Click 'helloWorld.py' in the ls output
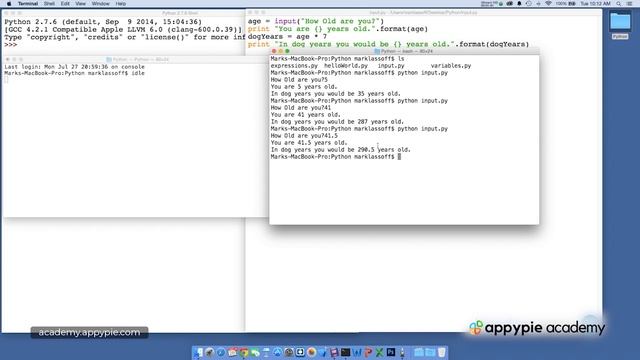Screen dimensions: 640x360 (x=346, y=66)
